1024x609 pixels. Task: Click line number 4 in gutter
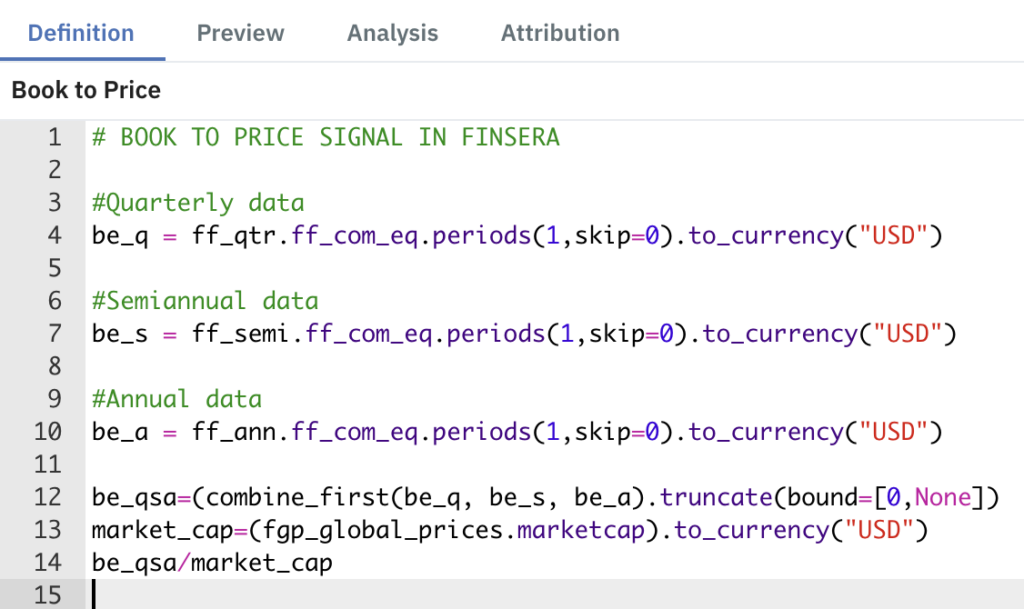point(55,235)
